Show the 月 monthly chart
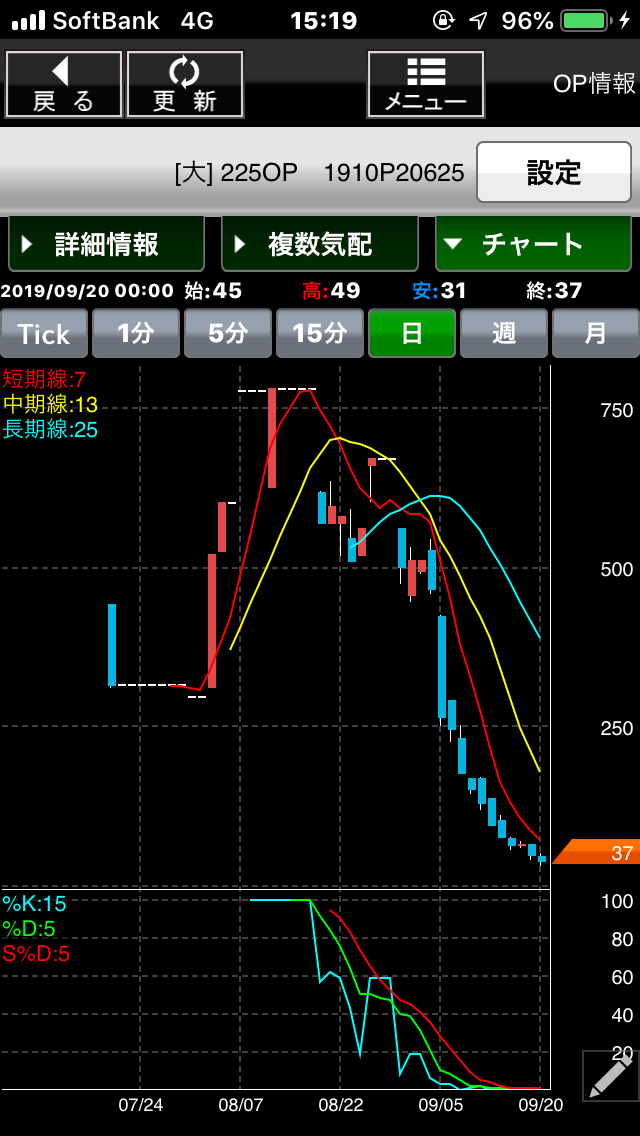Viewport: 640px width, 1136px height. click(x=596, y=333)
